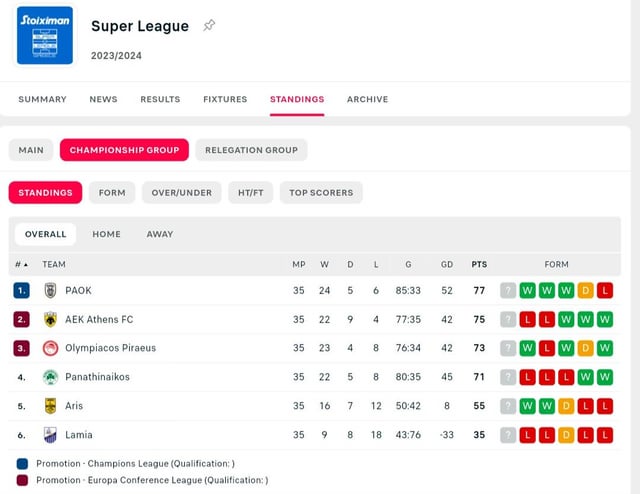
Task: Open AEK Athens FC team page
Action: coord(99,320)
